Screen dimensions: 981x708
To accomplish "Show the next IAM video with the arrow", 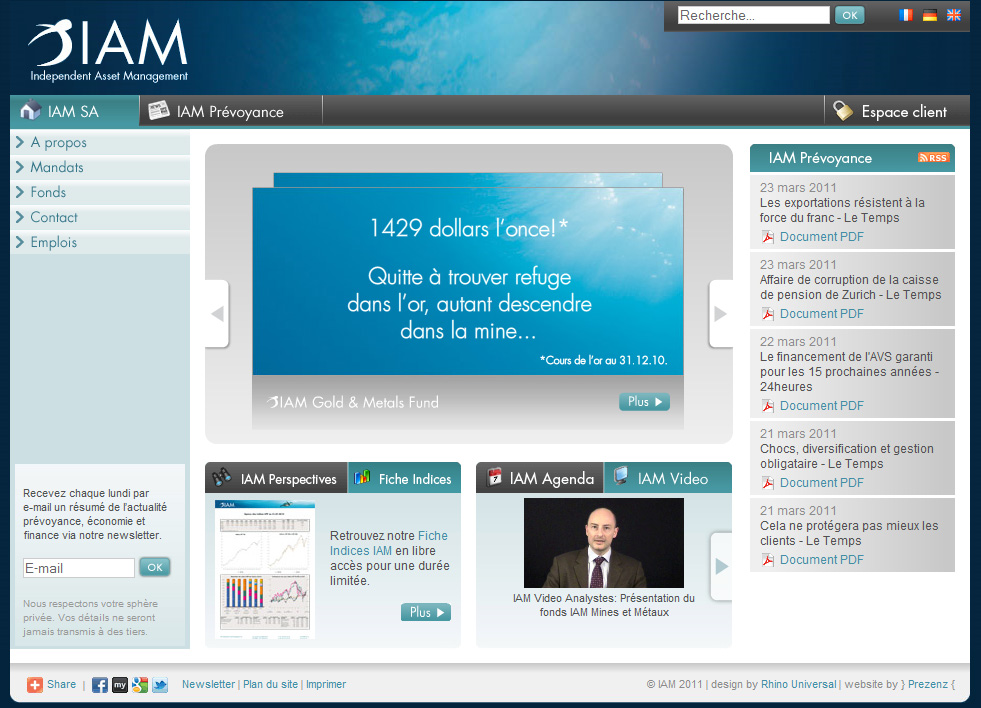I will pos(721,566).
